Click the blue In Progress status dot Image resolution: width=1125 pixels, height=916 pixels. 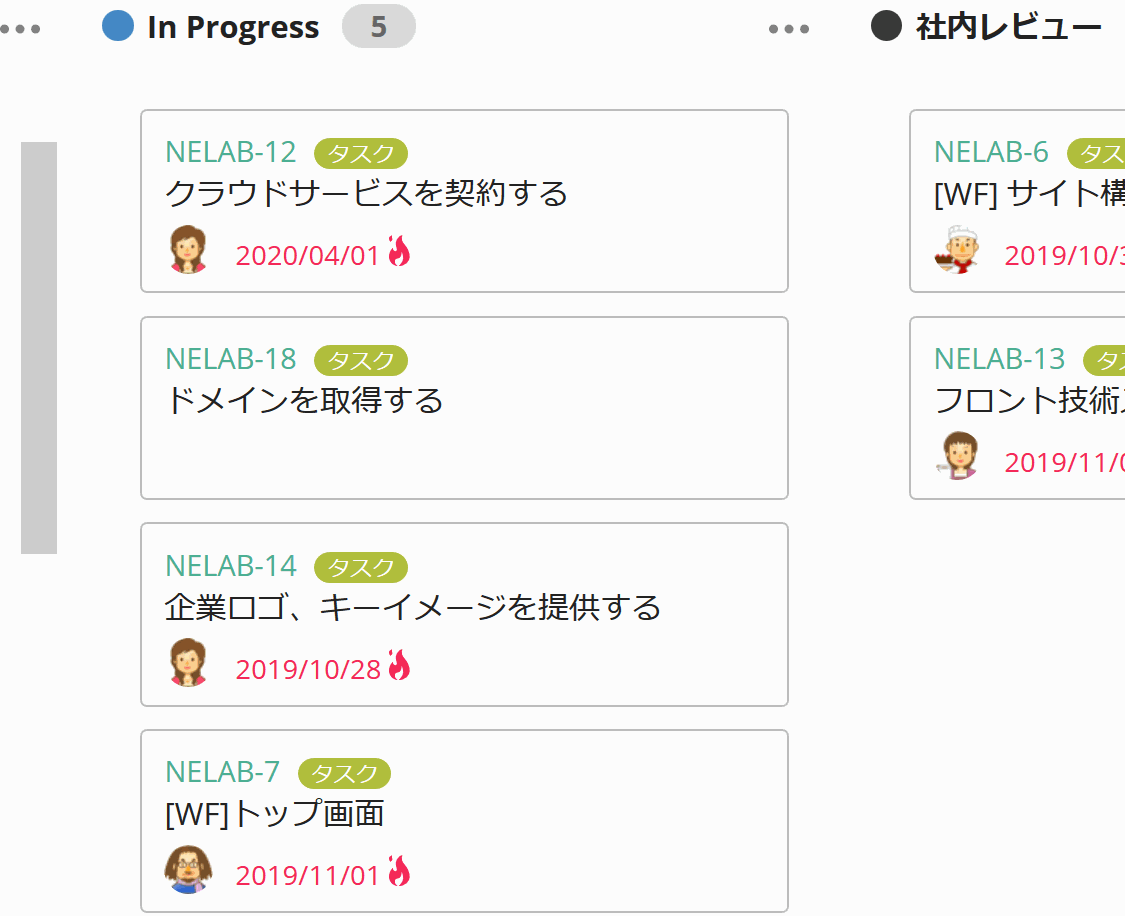click(118, 26)
